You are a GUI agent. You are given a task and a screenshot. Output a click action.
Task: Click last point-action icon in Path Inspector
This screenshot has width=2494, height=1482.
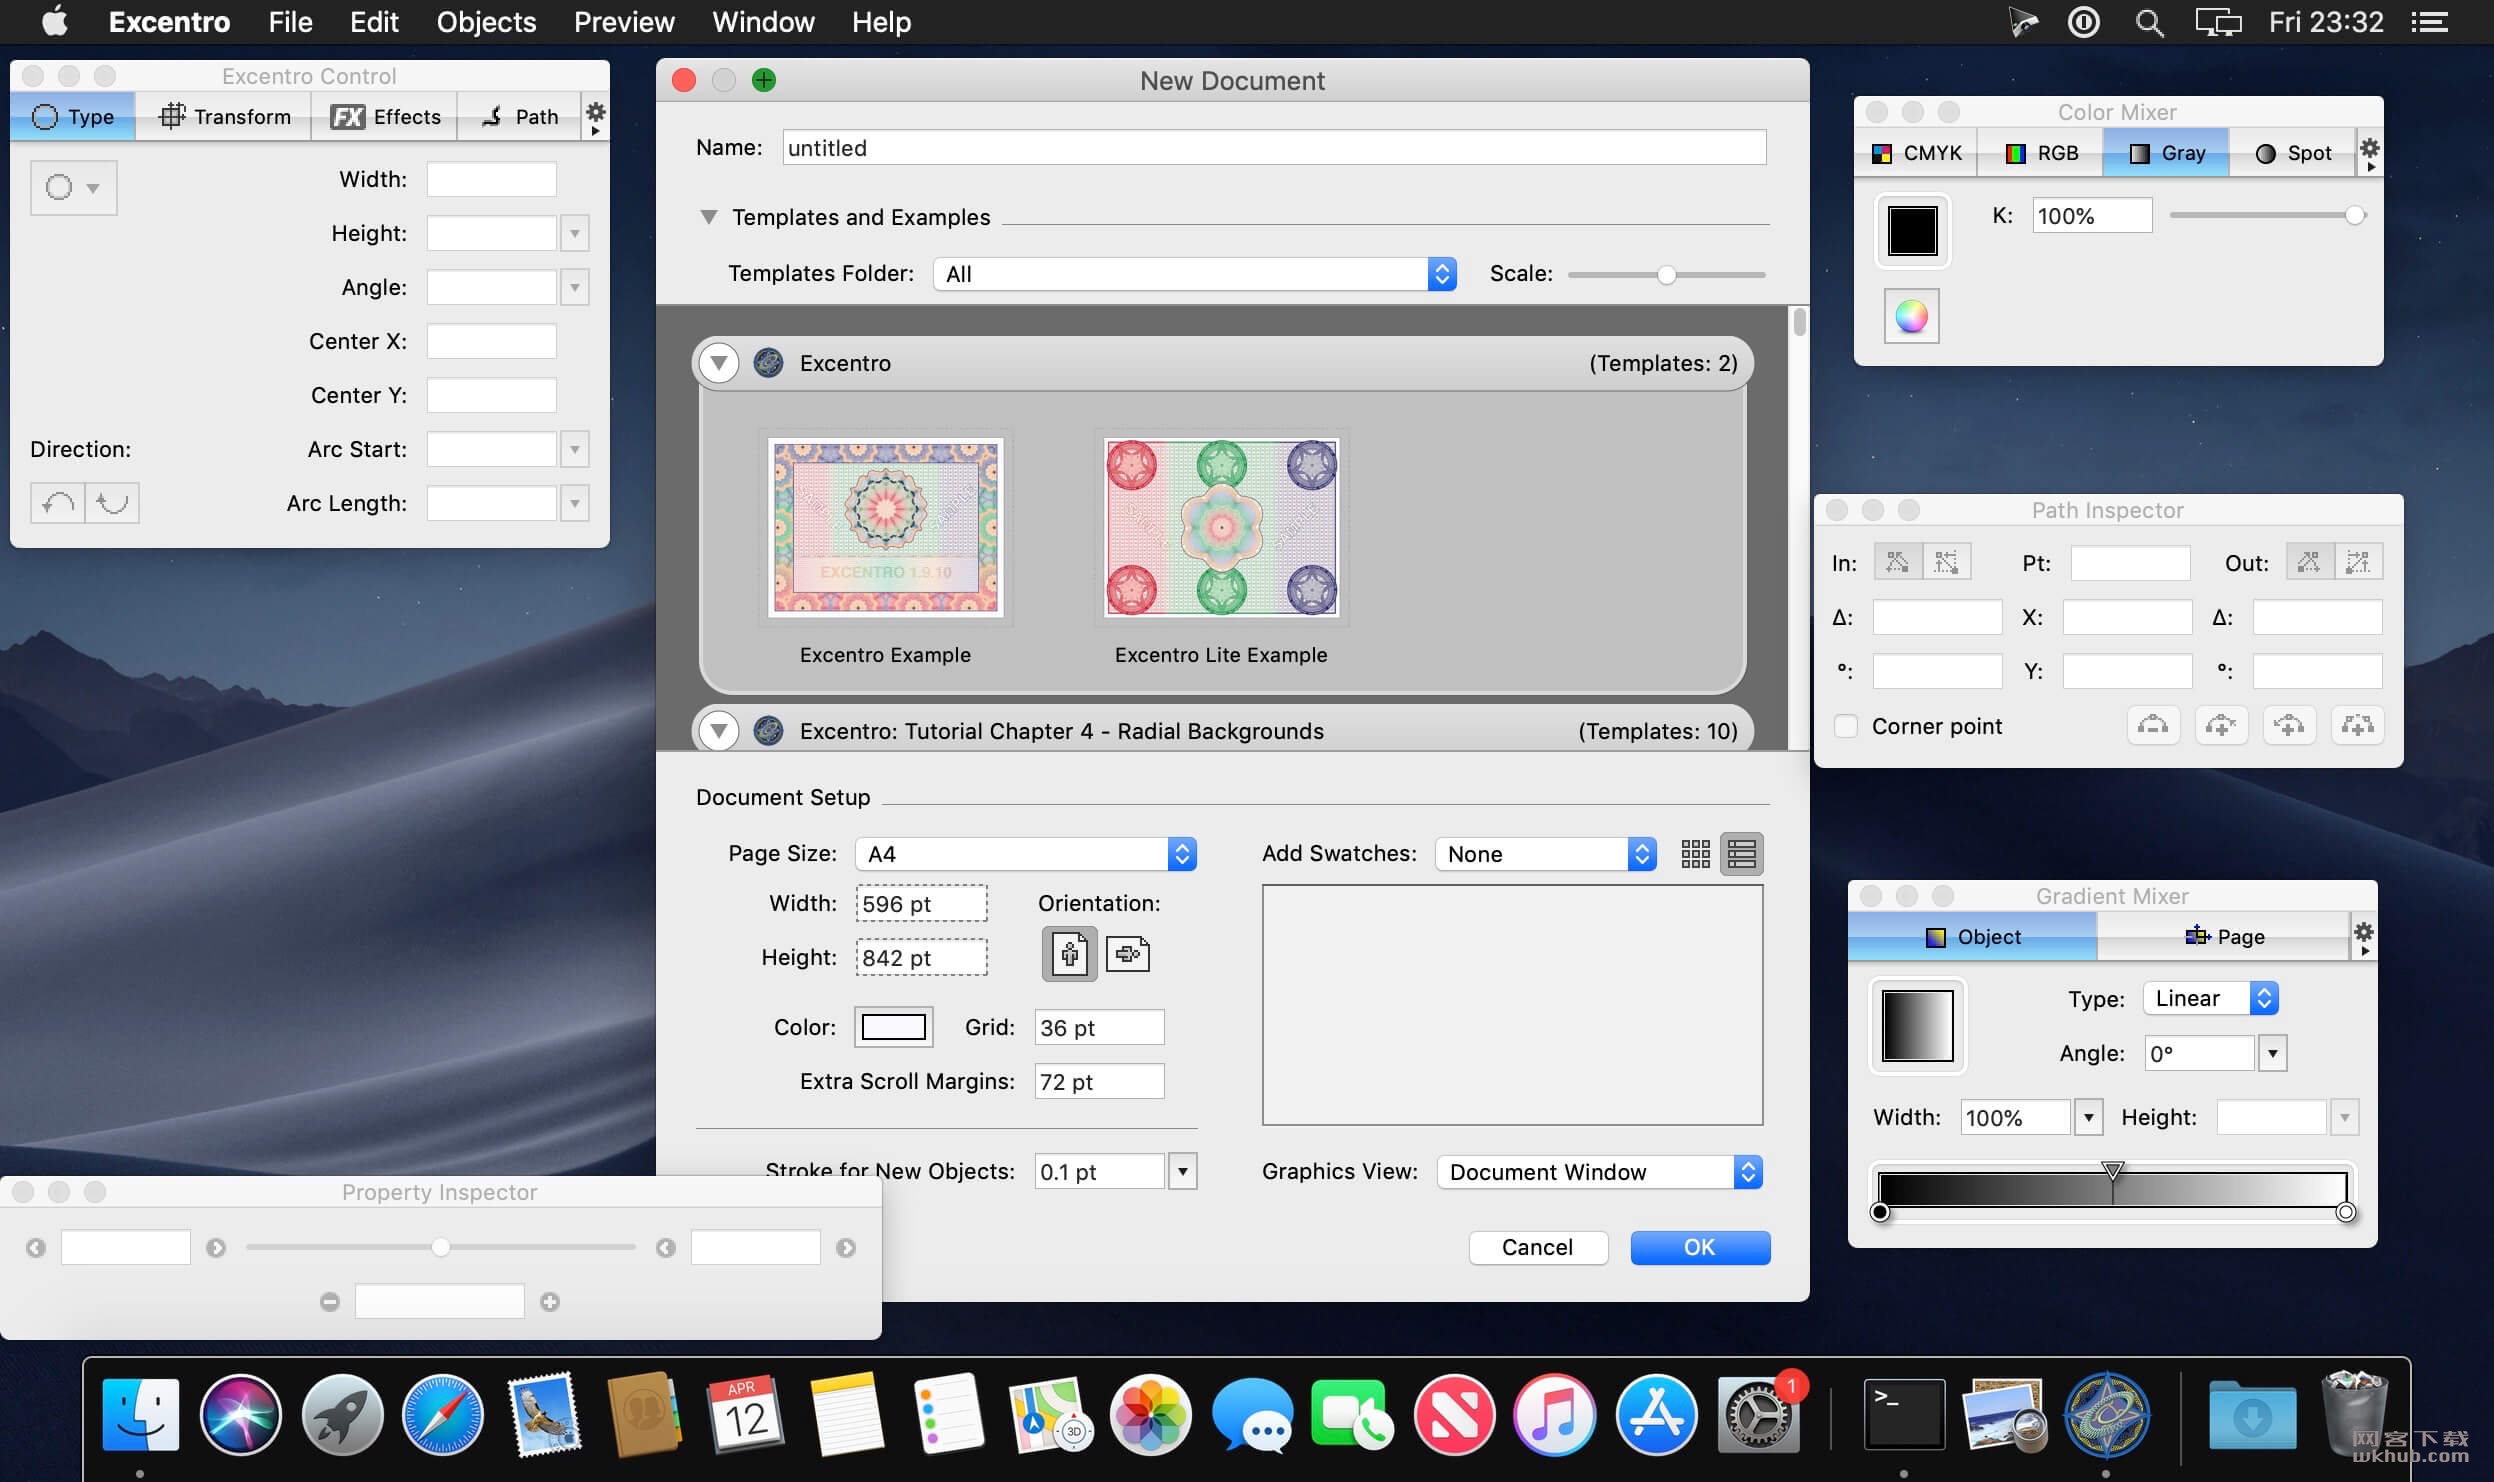(2357, 726)
